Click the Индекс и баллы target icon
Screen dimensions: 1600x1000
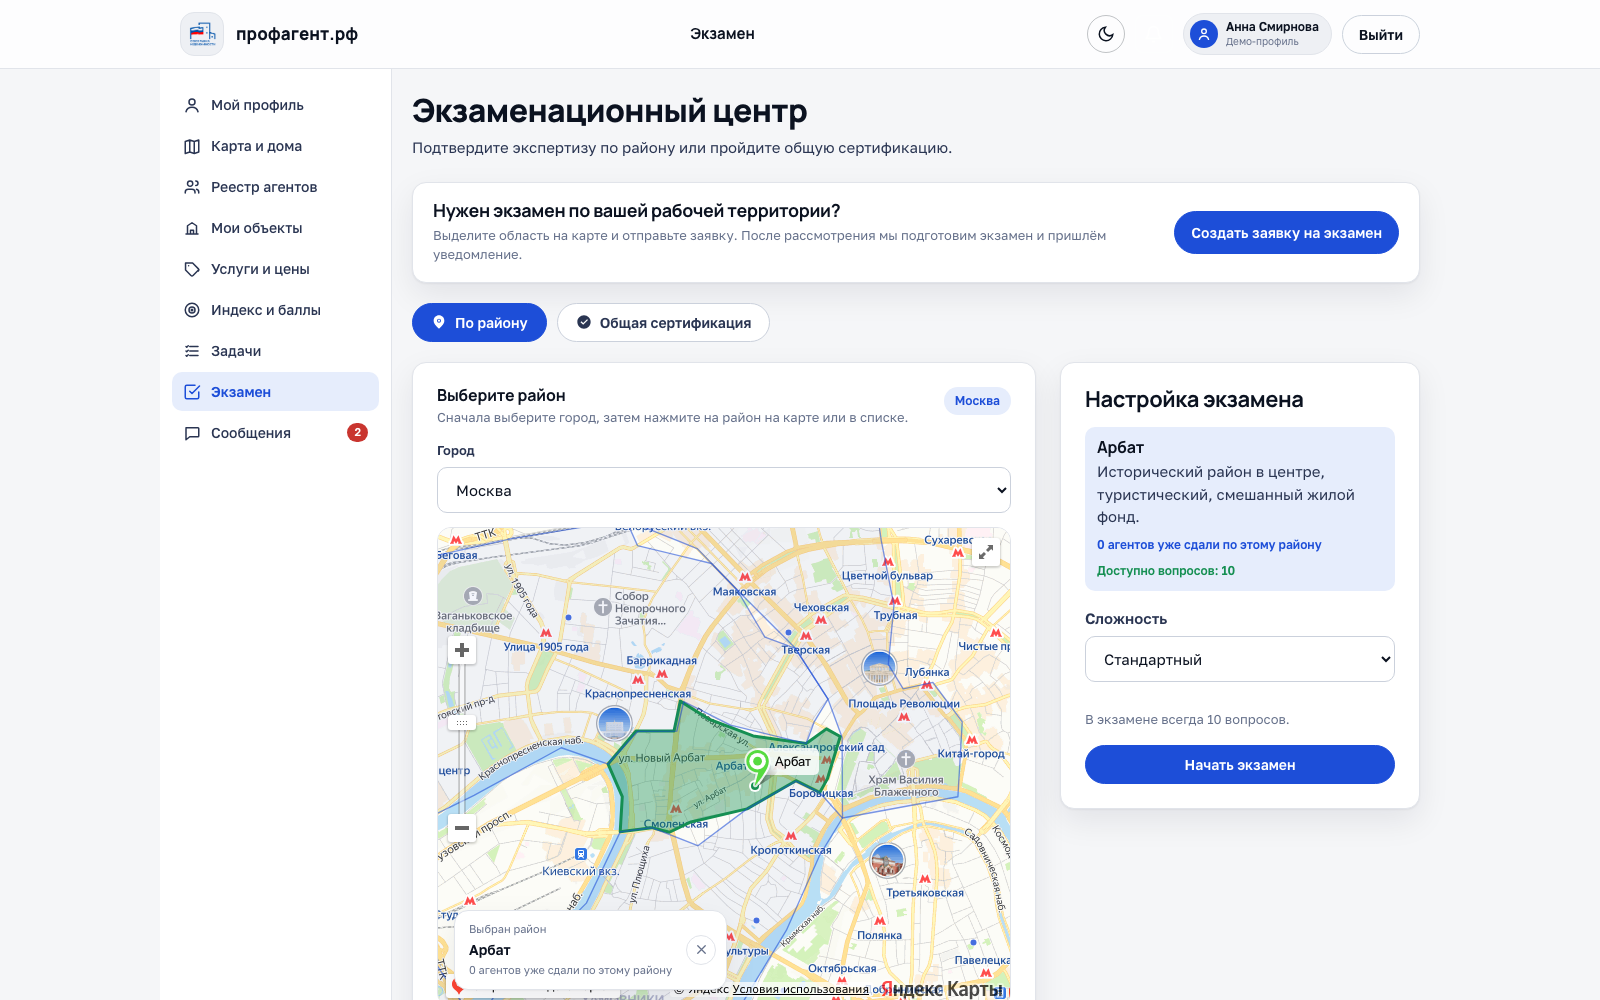coord(192,310)
